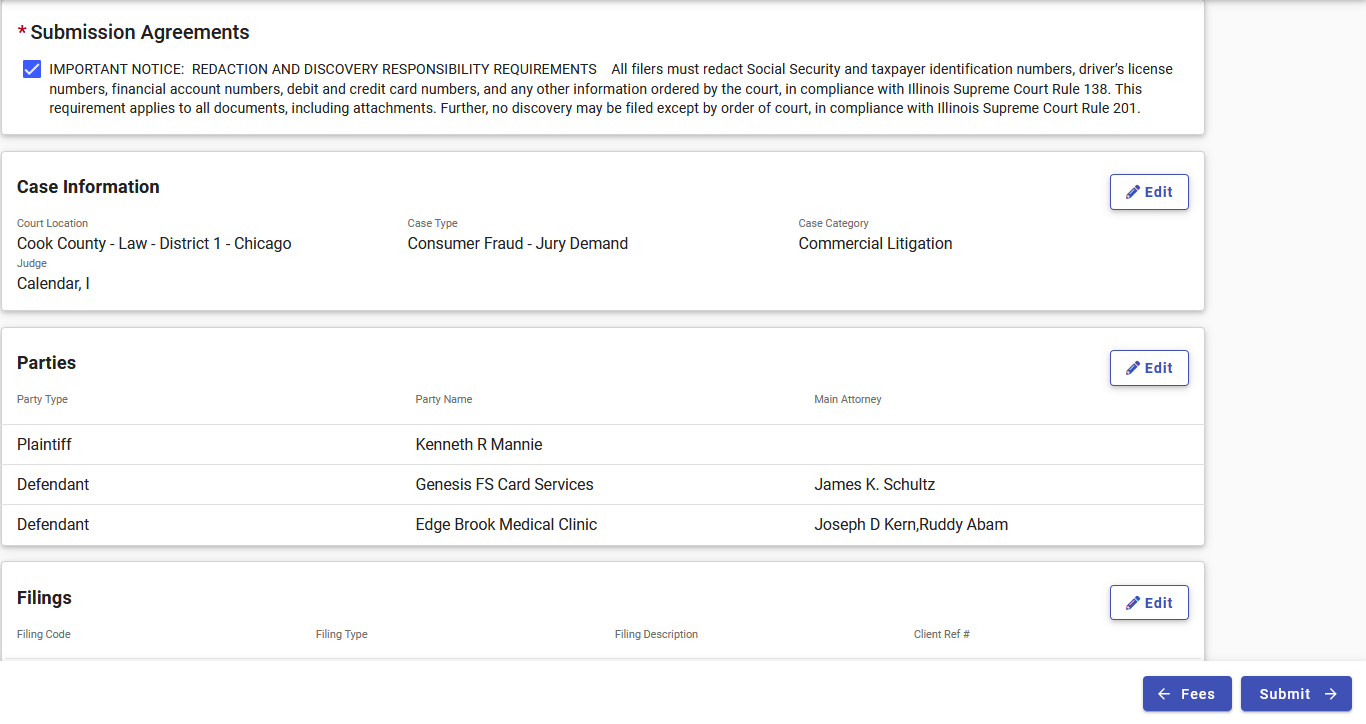Click the red asterisk beside Submission Agreements

tap(21, 31)
